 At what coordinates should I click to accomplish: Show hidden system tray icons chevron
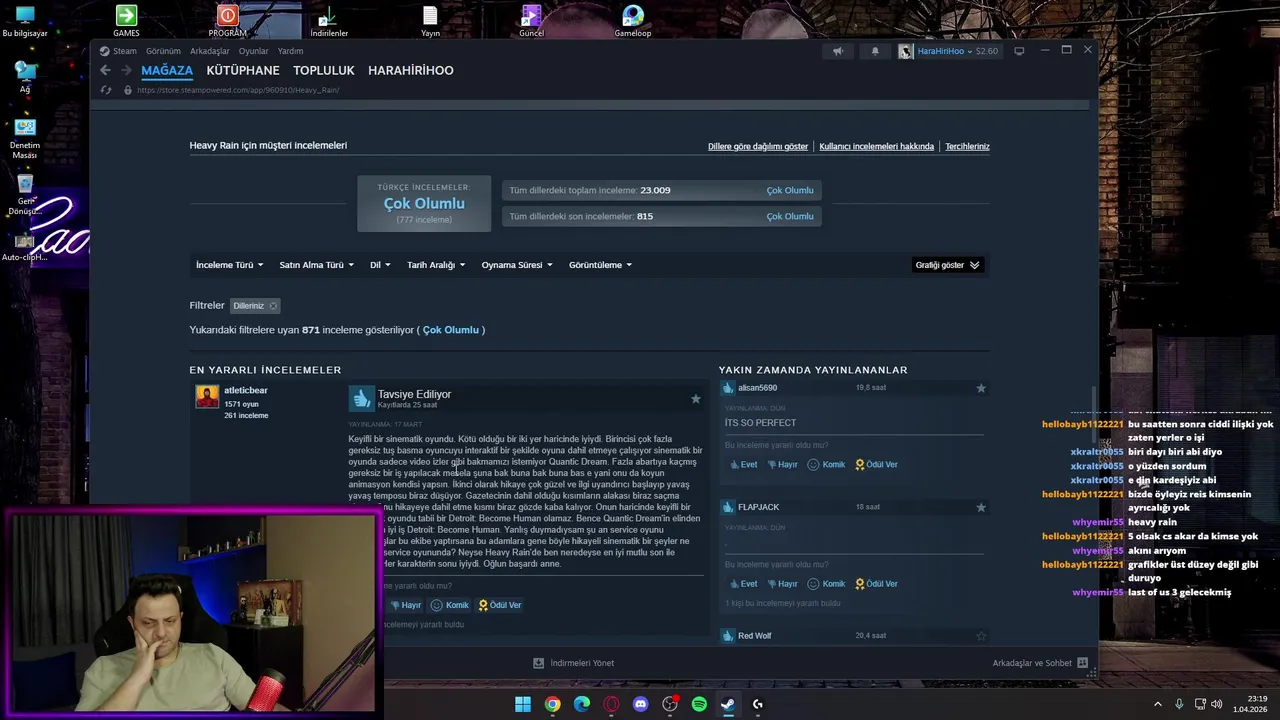click(1158, 704)
